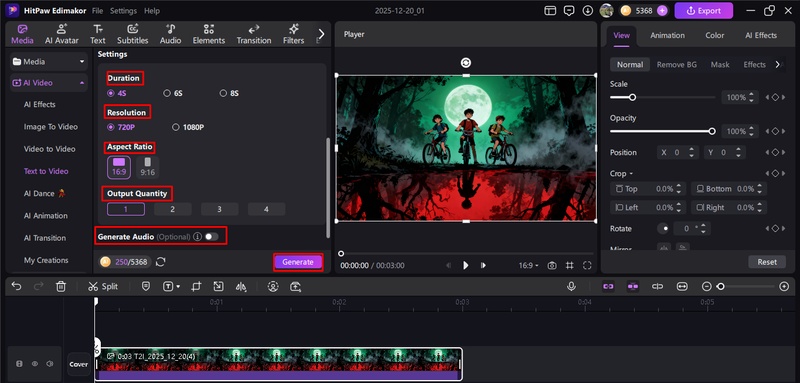Select output quantity 3
Viewport: 800px width, 383px height.
[x=219, y=209]
